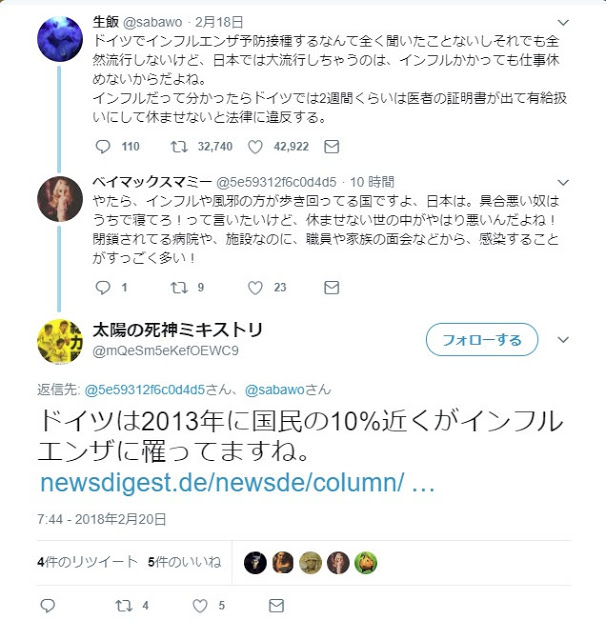Reply to ベイマックスマミー's tweet
Image resolution: width=606 pixels, height=640 pixels.
102,288
